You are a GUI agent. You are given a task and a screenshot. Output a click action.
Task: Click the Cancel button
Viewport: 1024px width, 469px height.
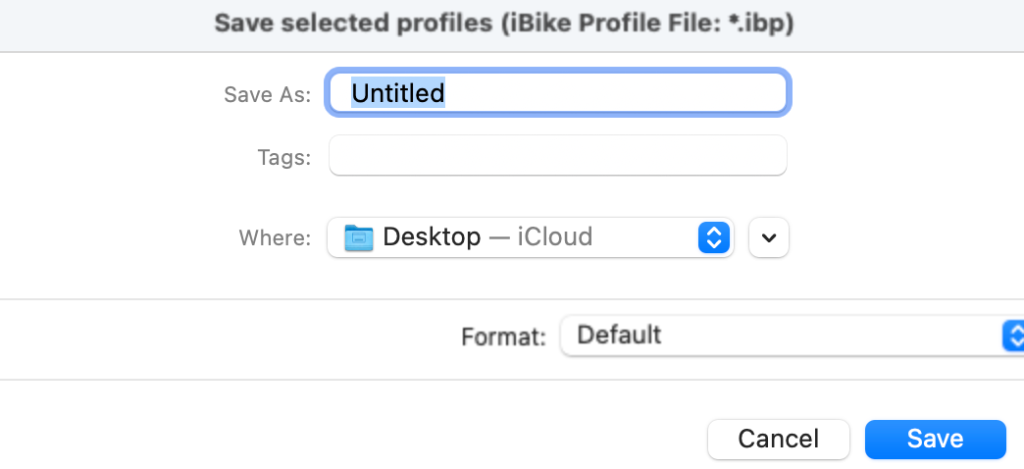point(778,439)
